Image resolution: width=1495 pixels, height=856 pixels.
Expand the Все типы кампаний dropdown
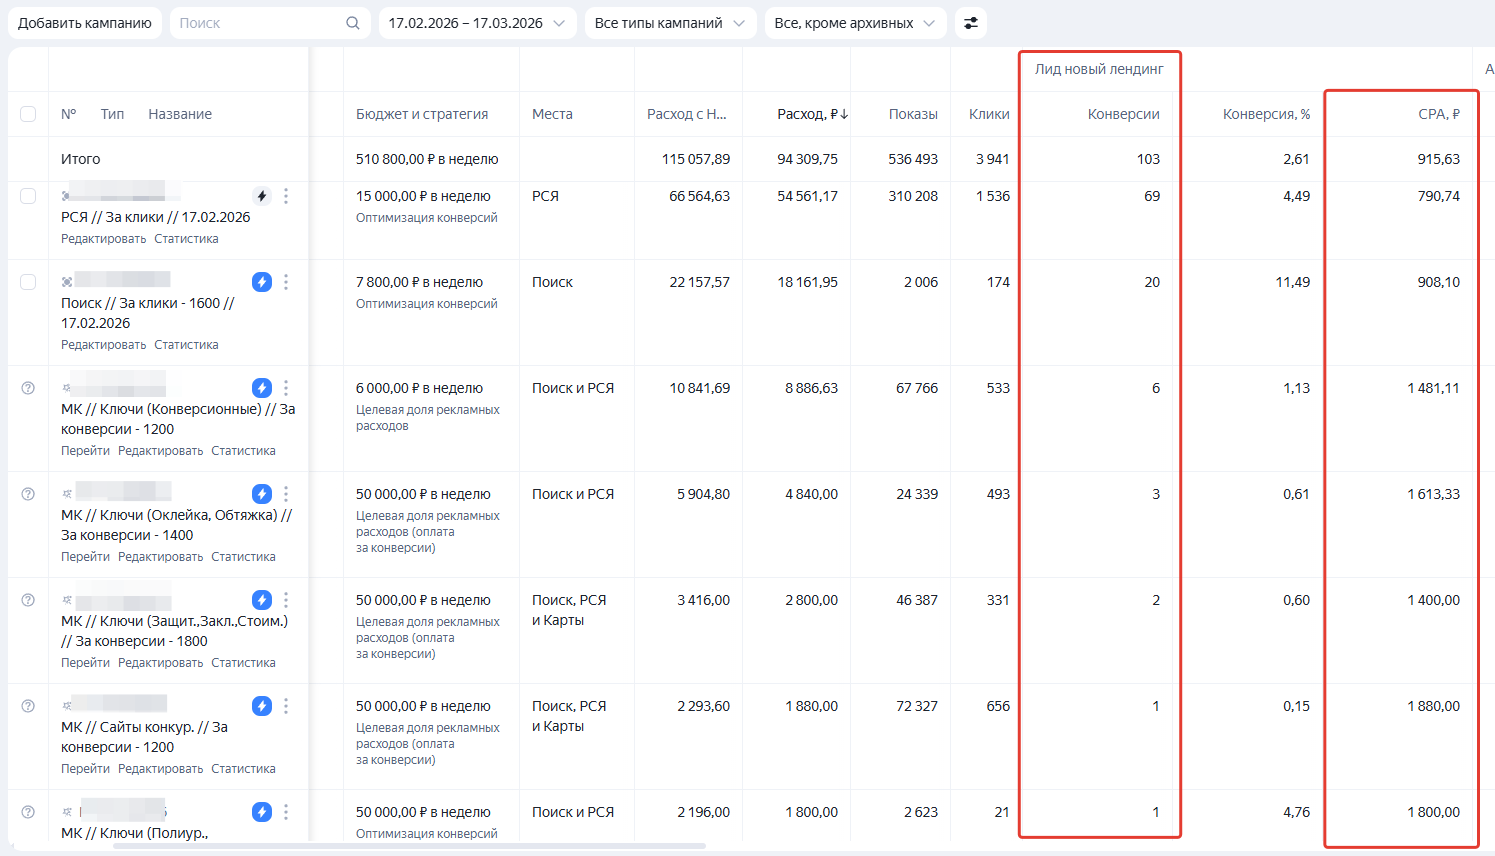click(669, 23)
